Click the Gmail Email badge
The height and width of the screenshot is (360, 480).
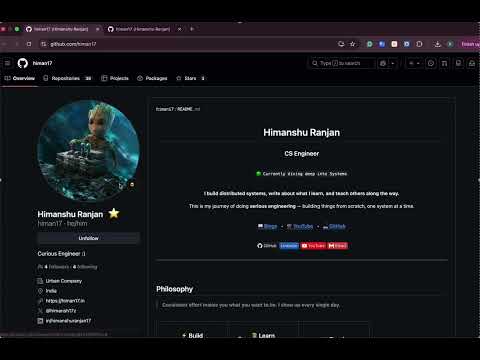click(338, 246)
